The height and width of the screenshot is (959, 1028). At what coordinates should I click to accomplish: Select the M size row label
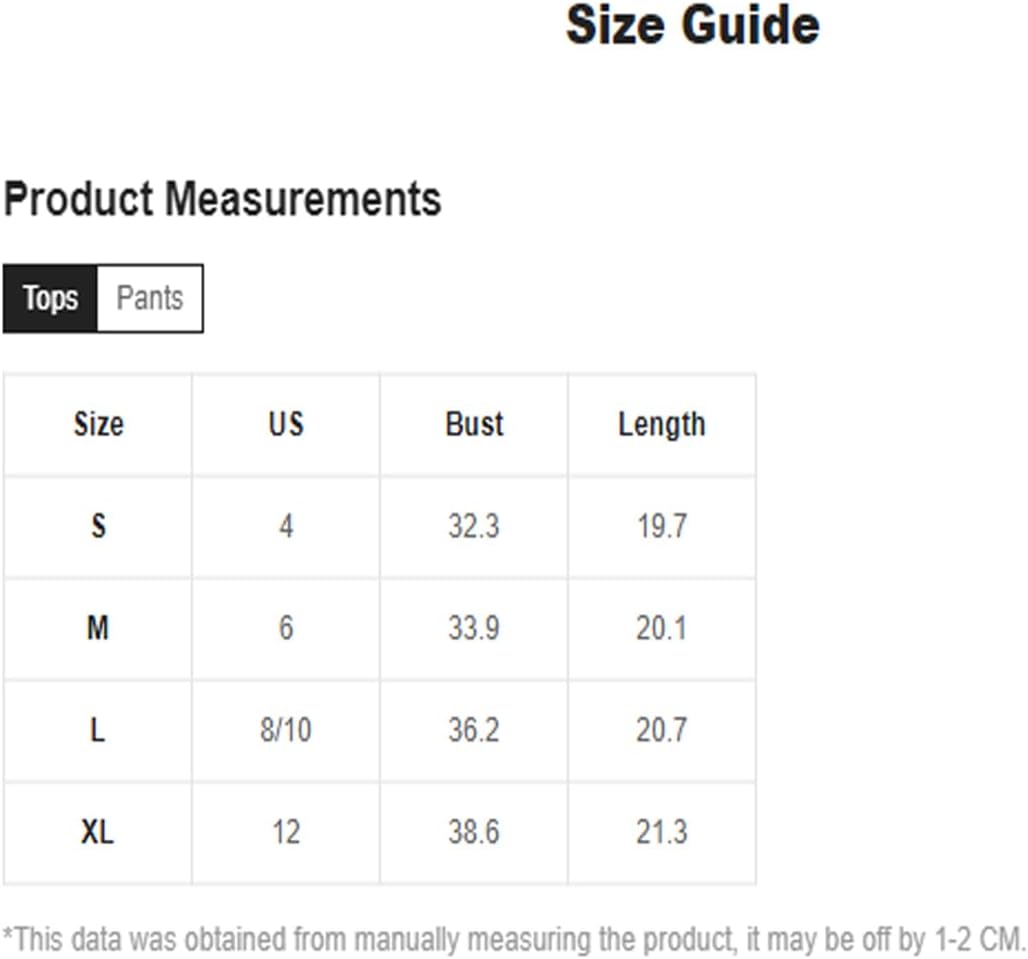pos(98,628)
